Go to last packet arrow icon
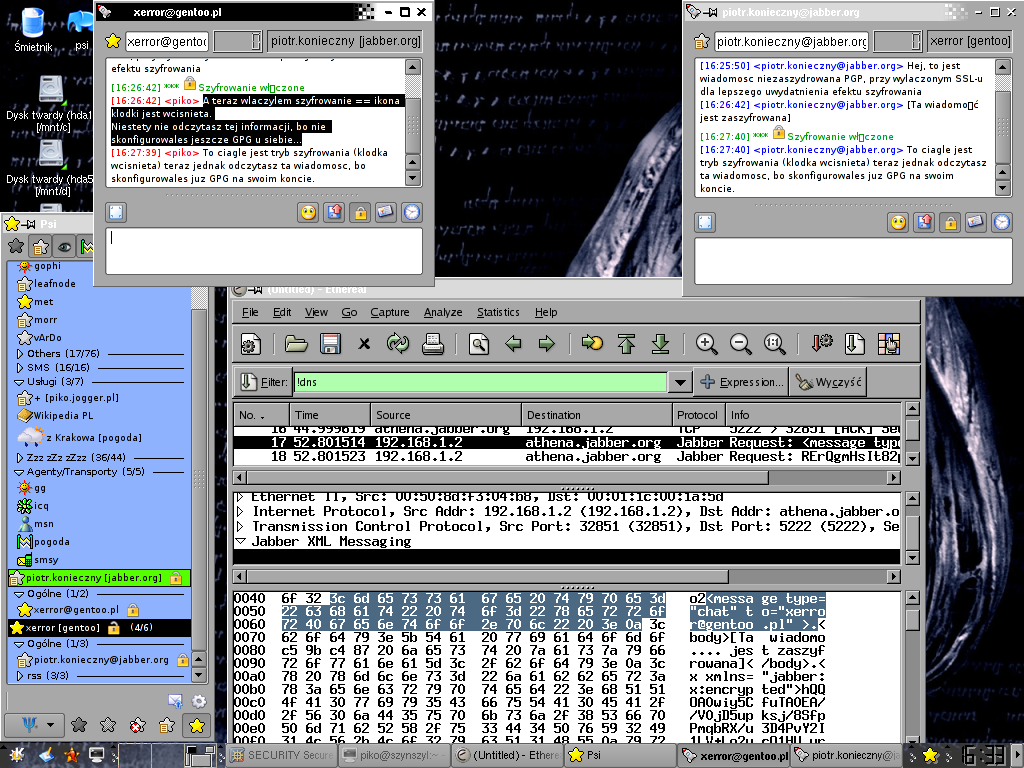Screen dimensions: 1024x768 [x=660, y=344]
